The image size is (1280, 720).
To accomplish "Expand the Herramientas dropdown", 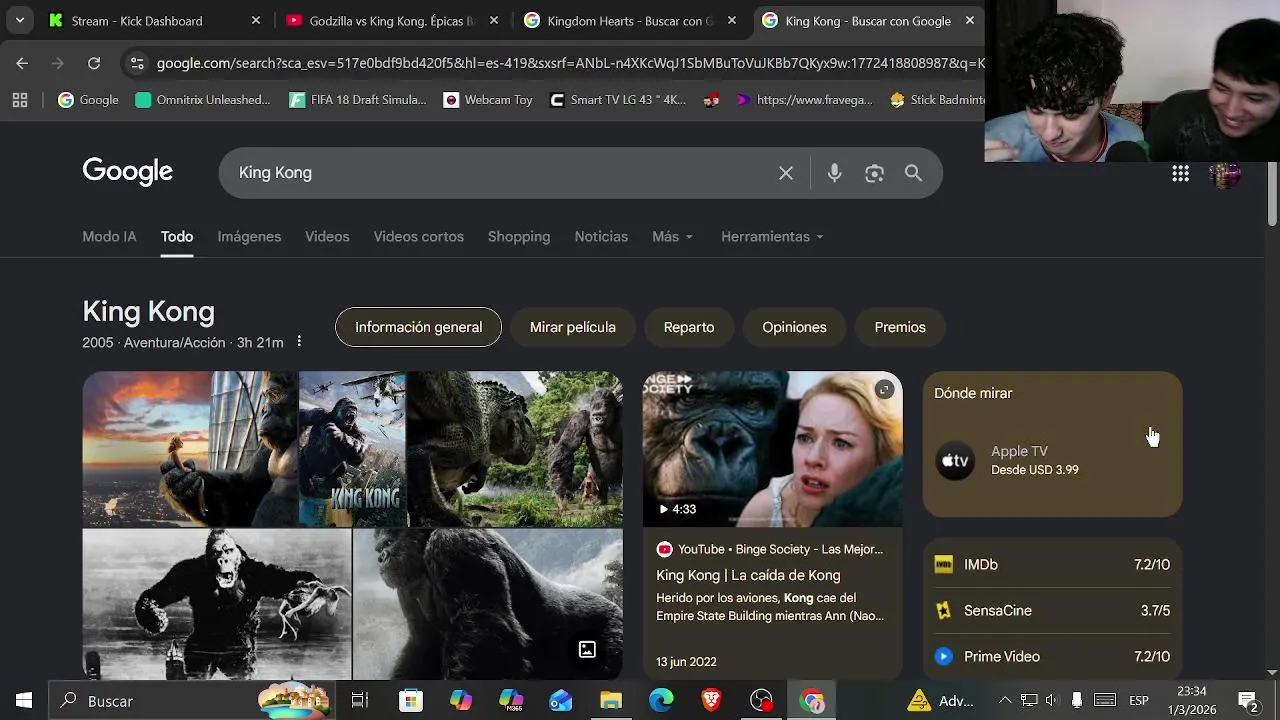I will (772, 237).
